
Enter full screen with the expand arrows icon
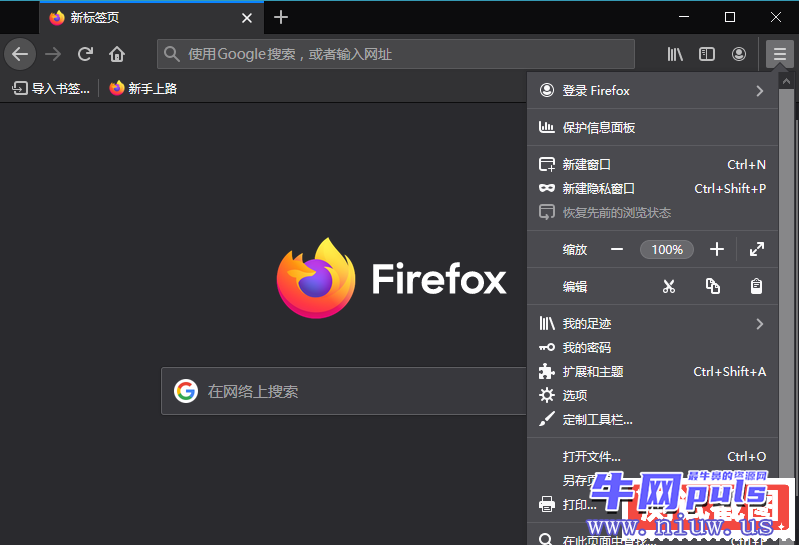(757, 250)
